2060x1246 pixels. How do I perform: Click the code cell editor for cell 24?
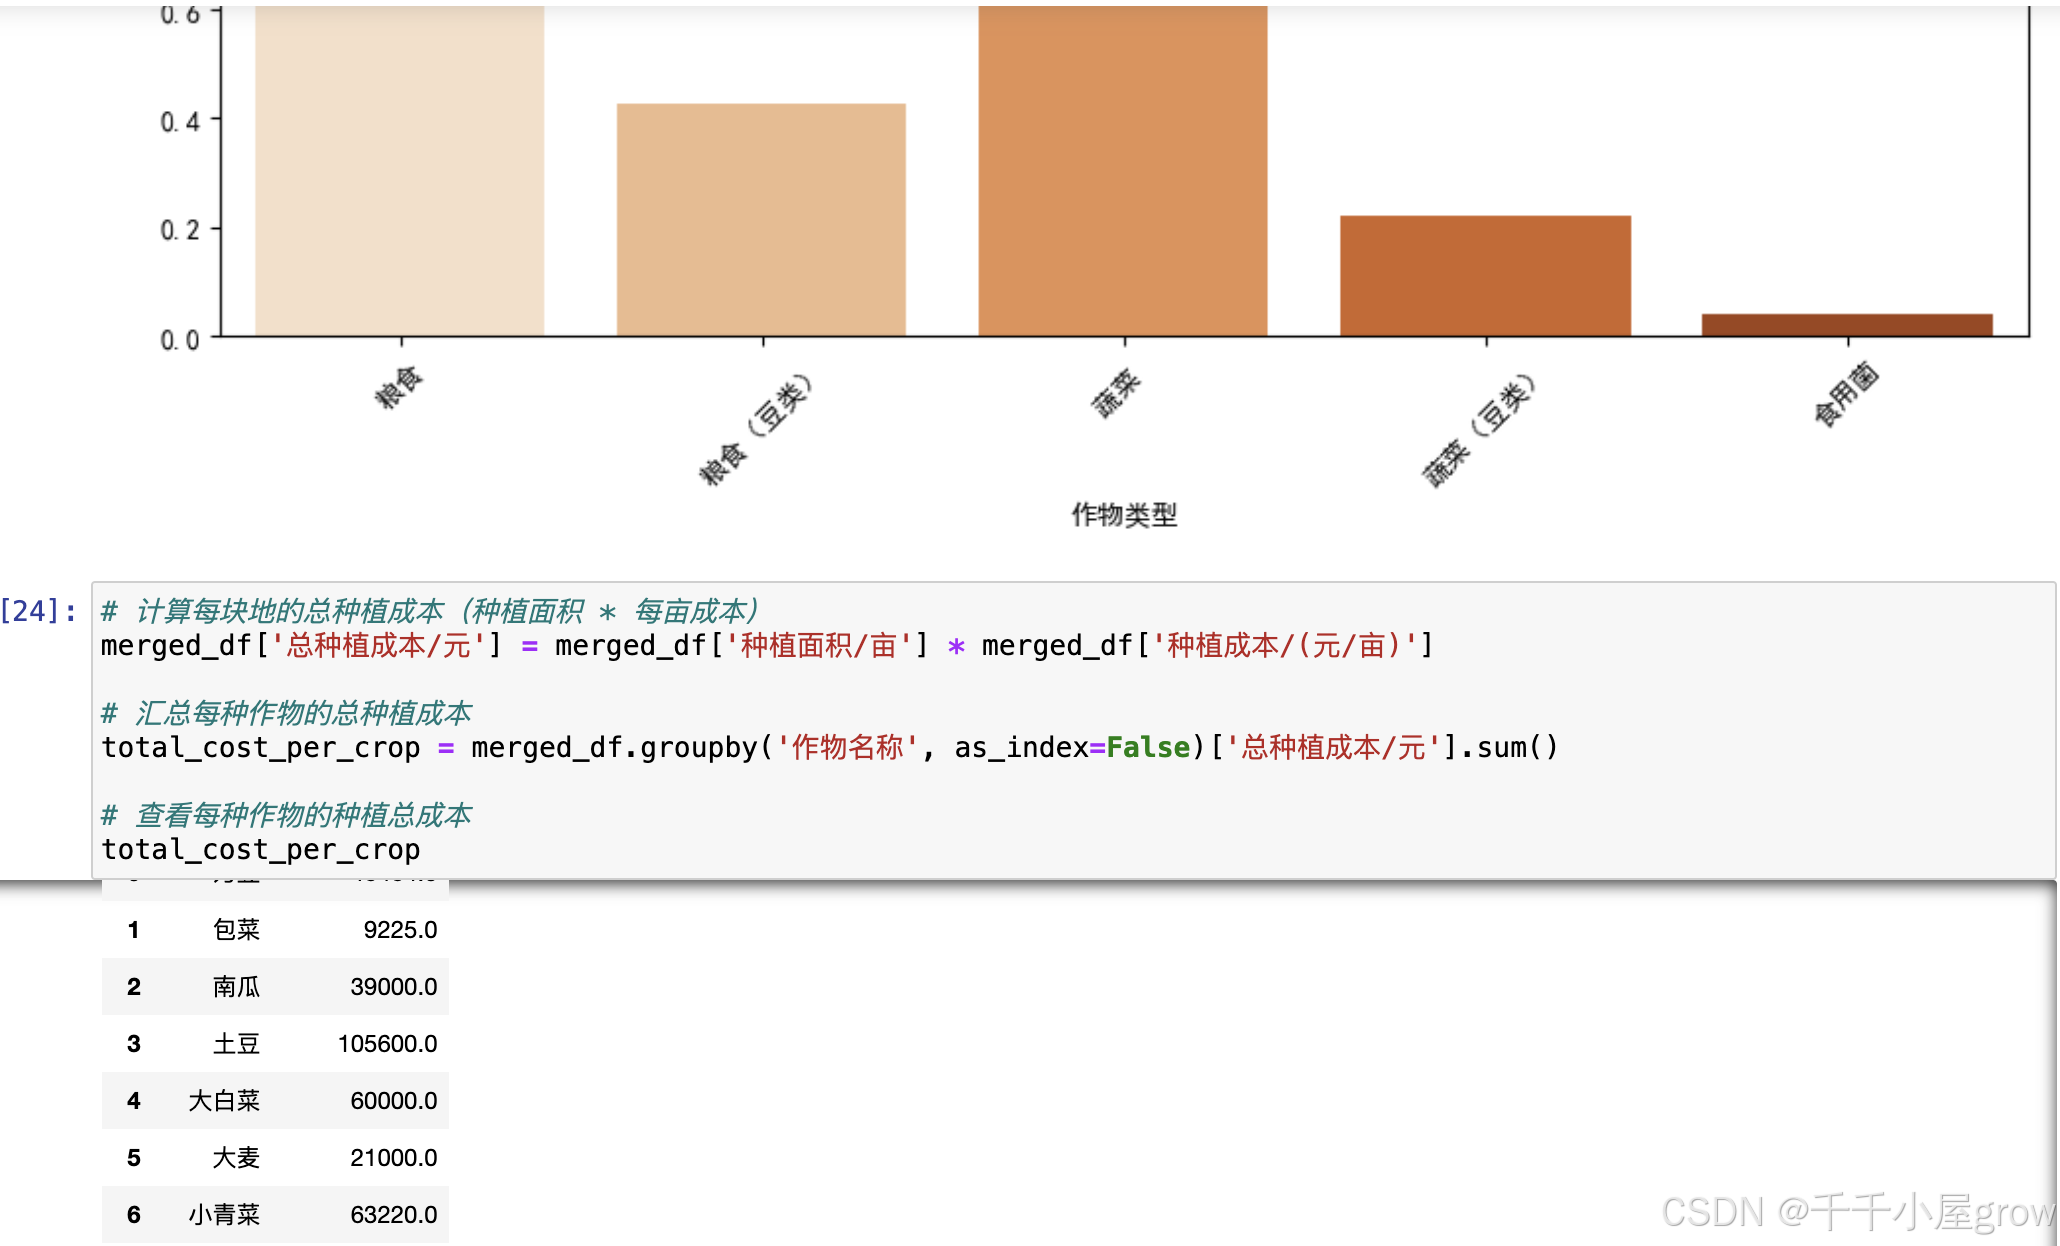click(x=1073, y=730)
